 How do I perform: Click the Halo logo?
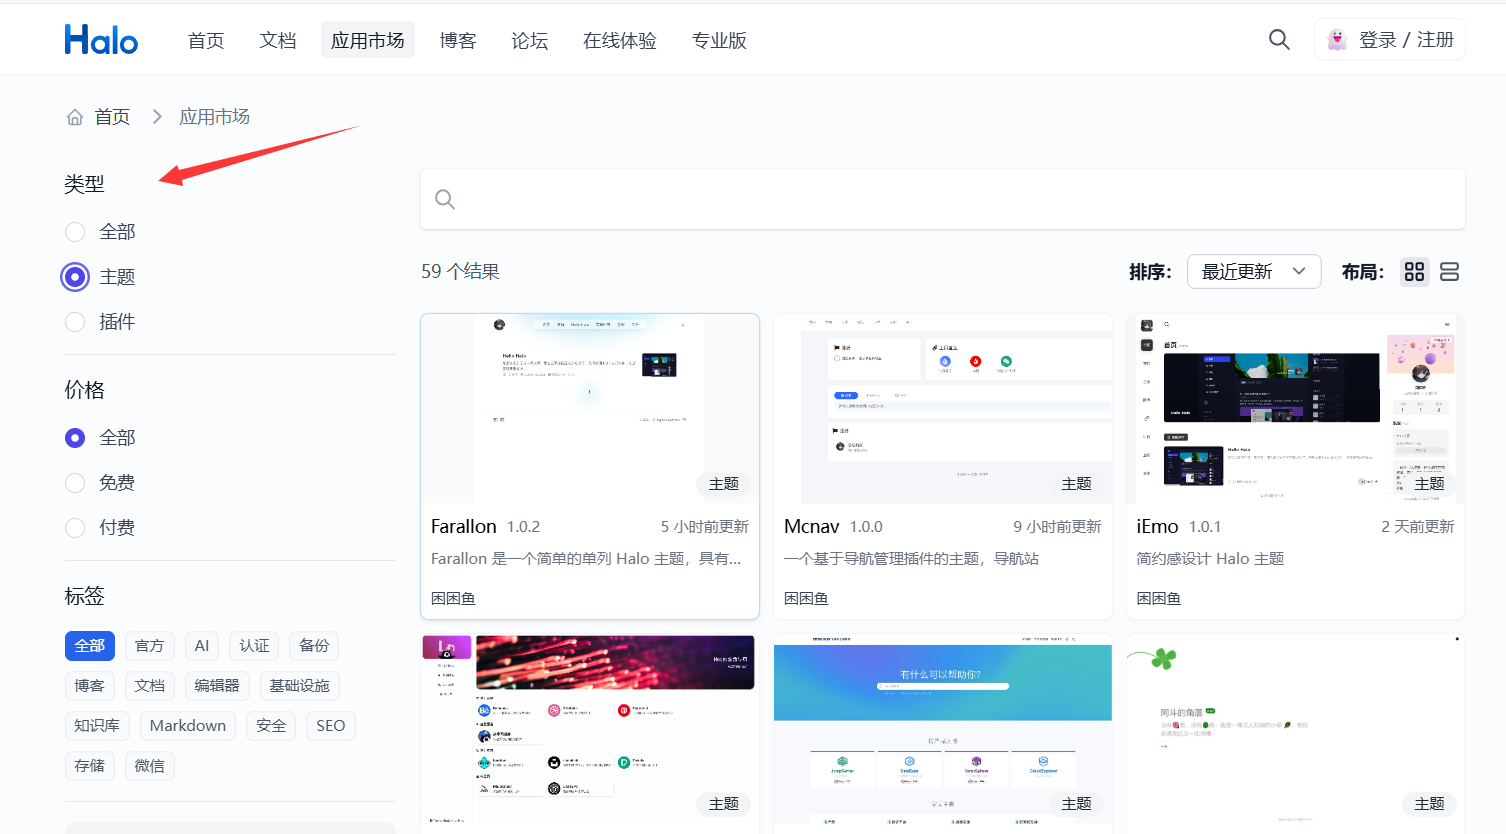click(101, 40)
